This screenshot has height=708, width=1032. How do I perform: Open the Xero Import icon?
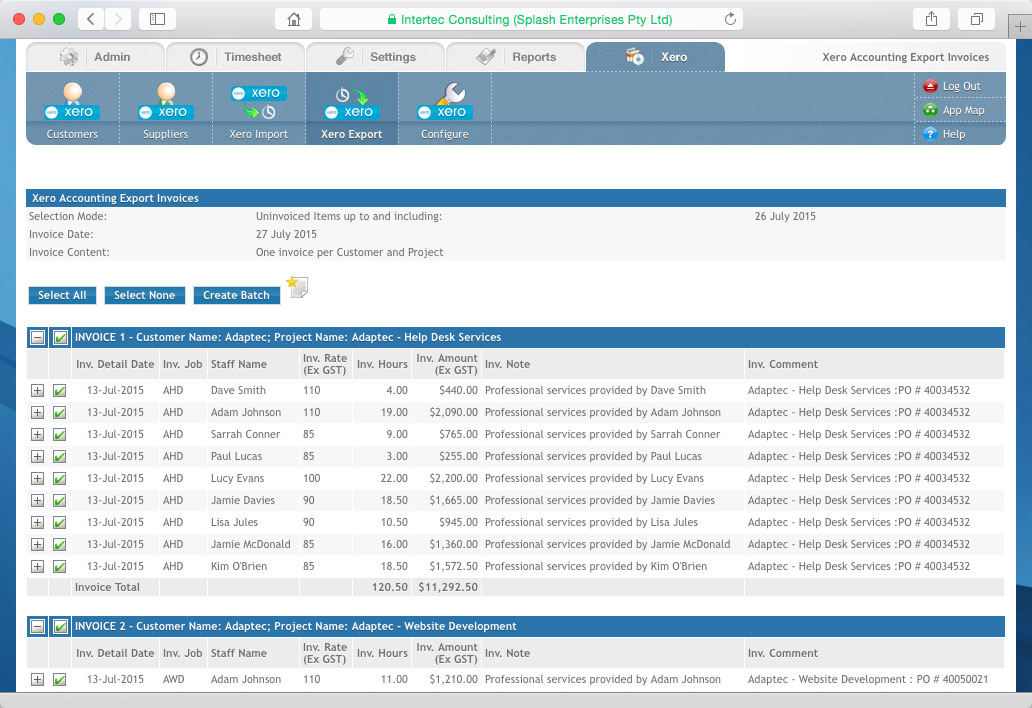(x=259, y=103)
